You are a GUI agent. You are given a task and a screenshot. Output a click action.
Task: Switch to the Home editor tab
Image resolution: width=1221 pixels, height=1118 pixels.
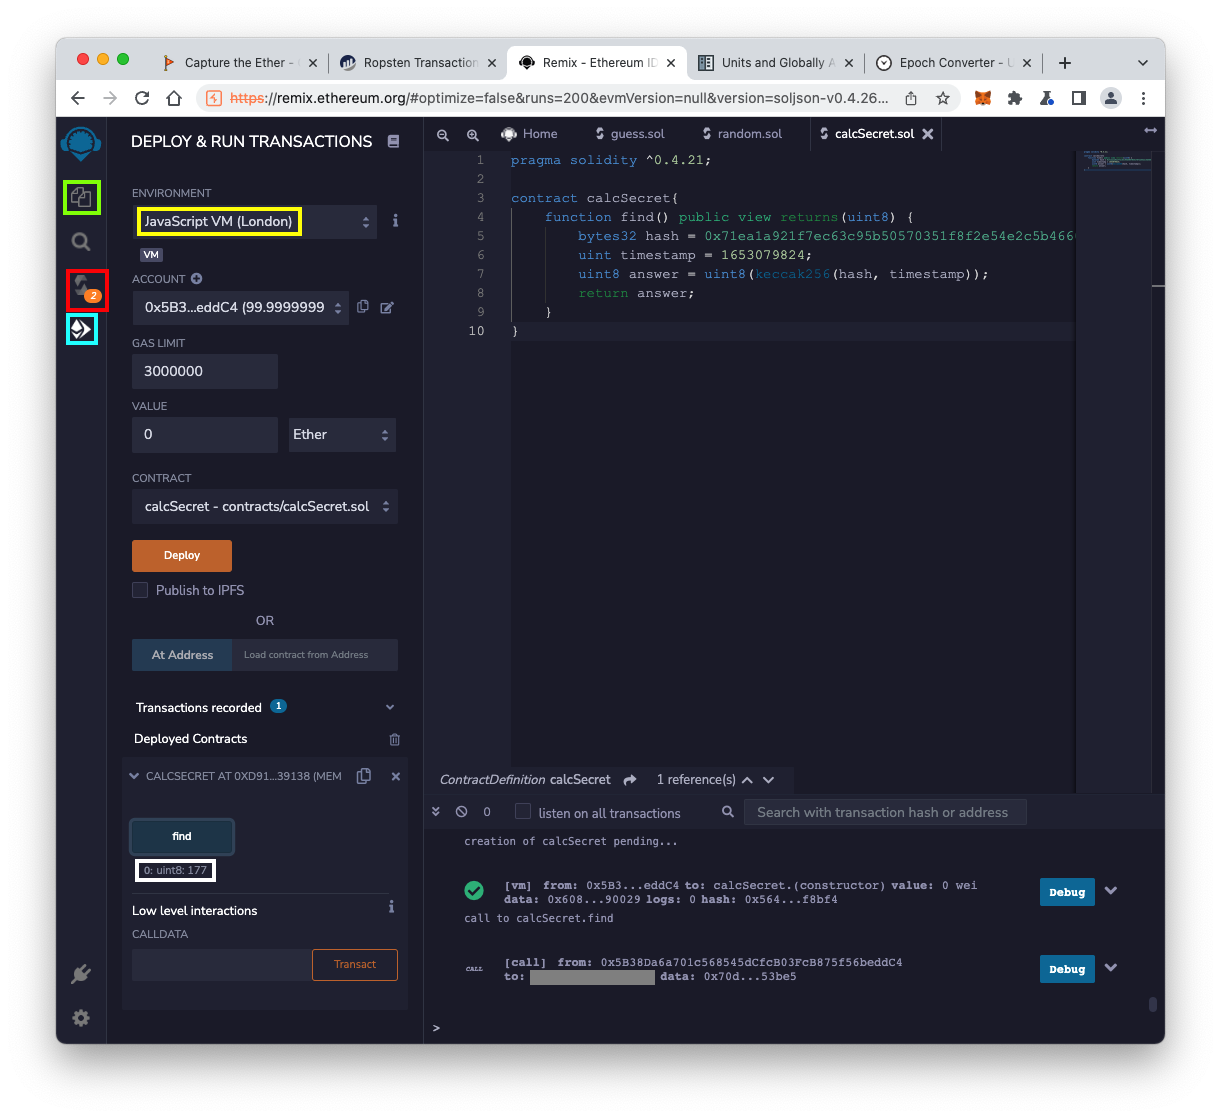click(x=530, y=134)
